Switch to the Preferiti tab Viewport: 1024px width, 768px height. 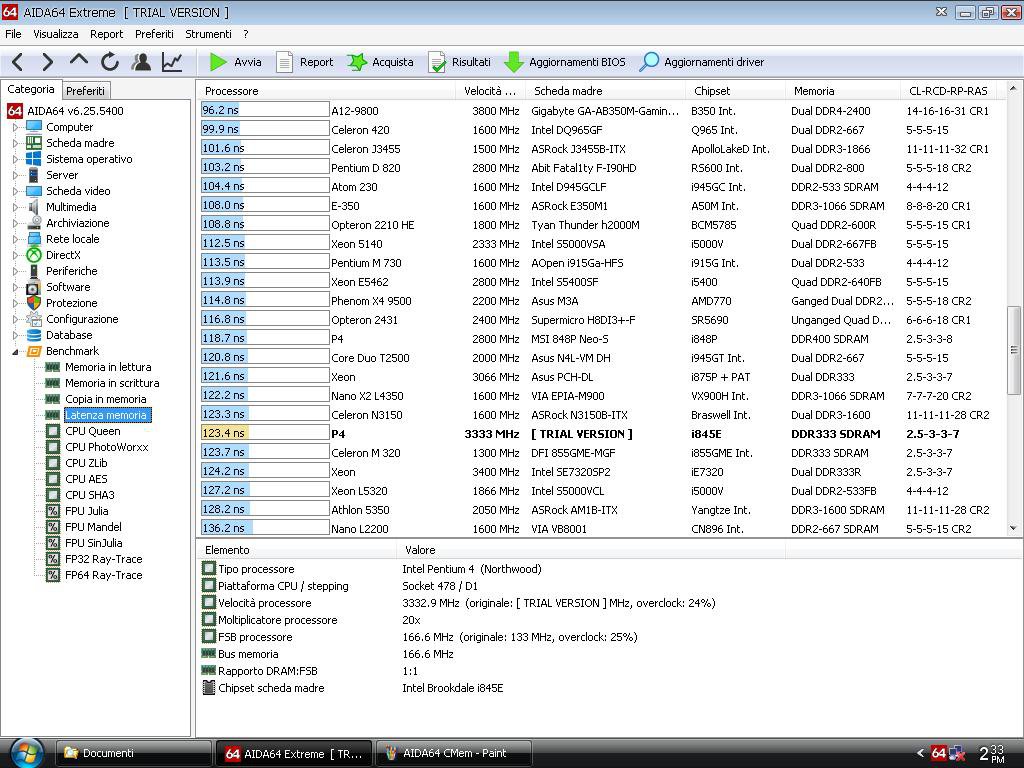point(85,91)
